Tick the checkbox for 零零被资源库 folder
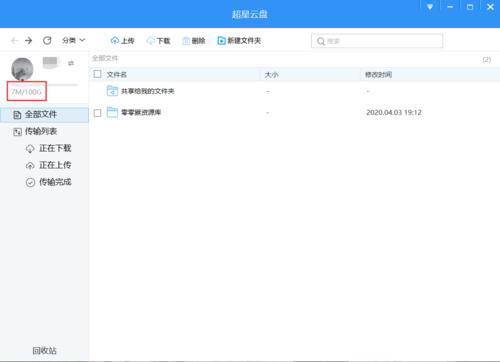The width and height of the screenshot is (500, 362). 97,113
